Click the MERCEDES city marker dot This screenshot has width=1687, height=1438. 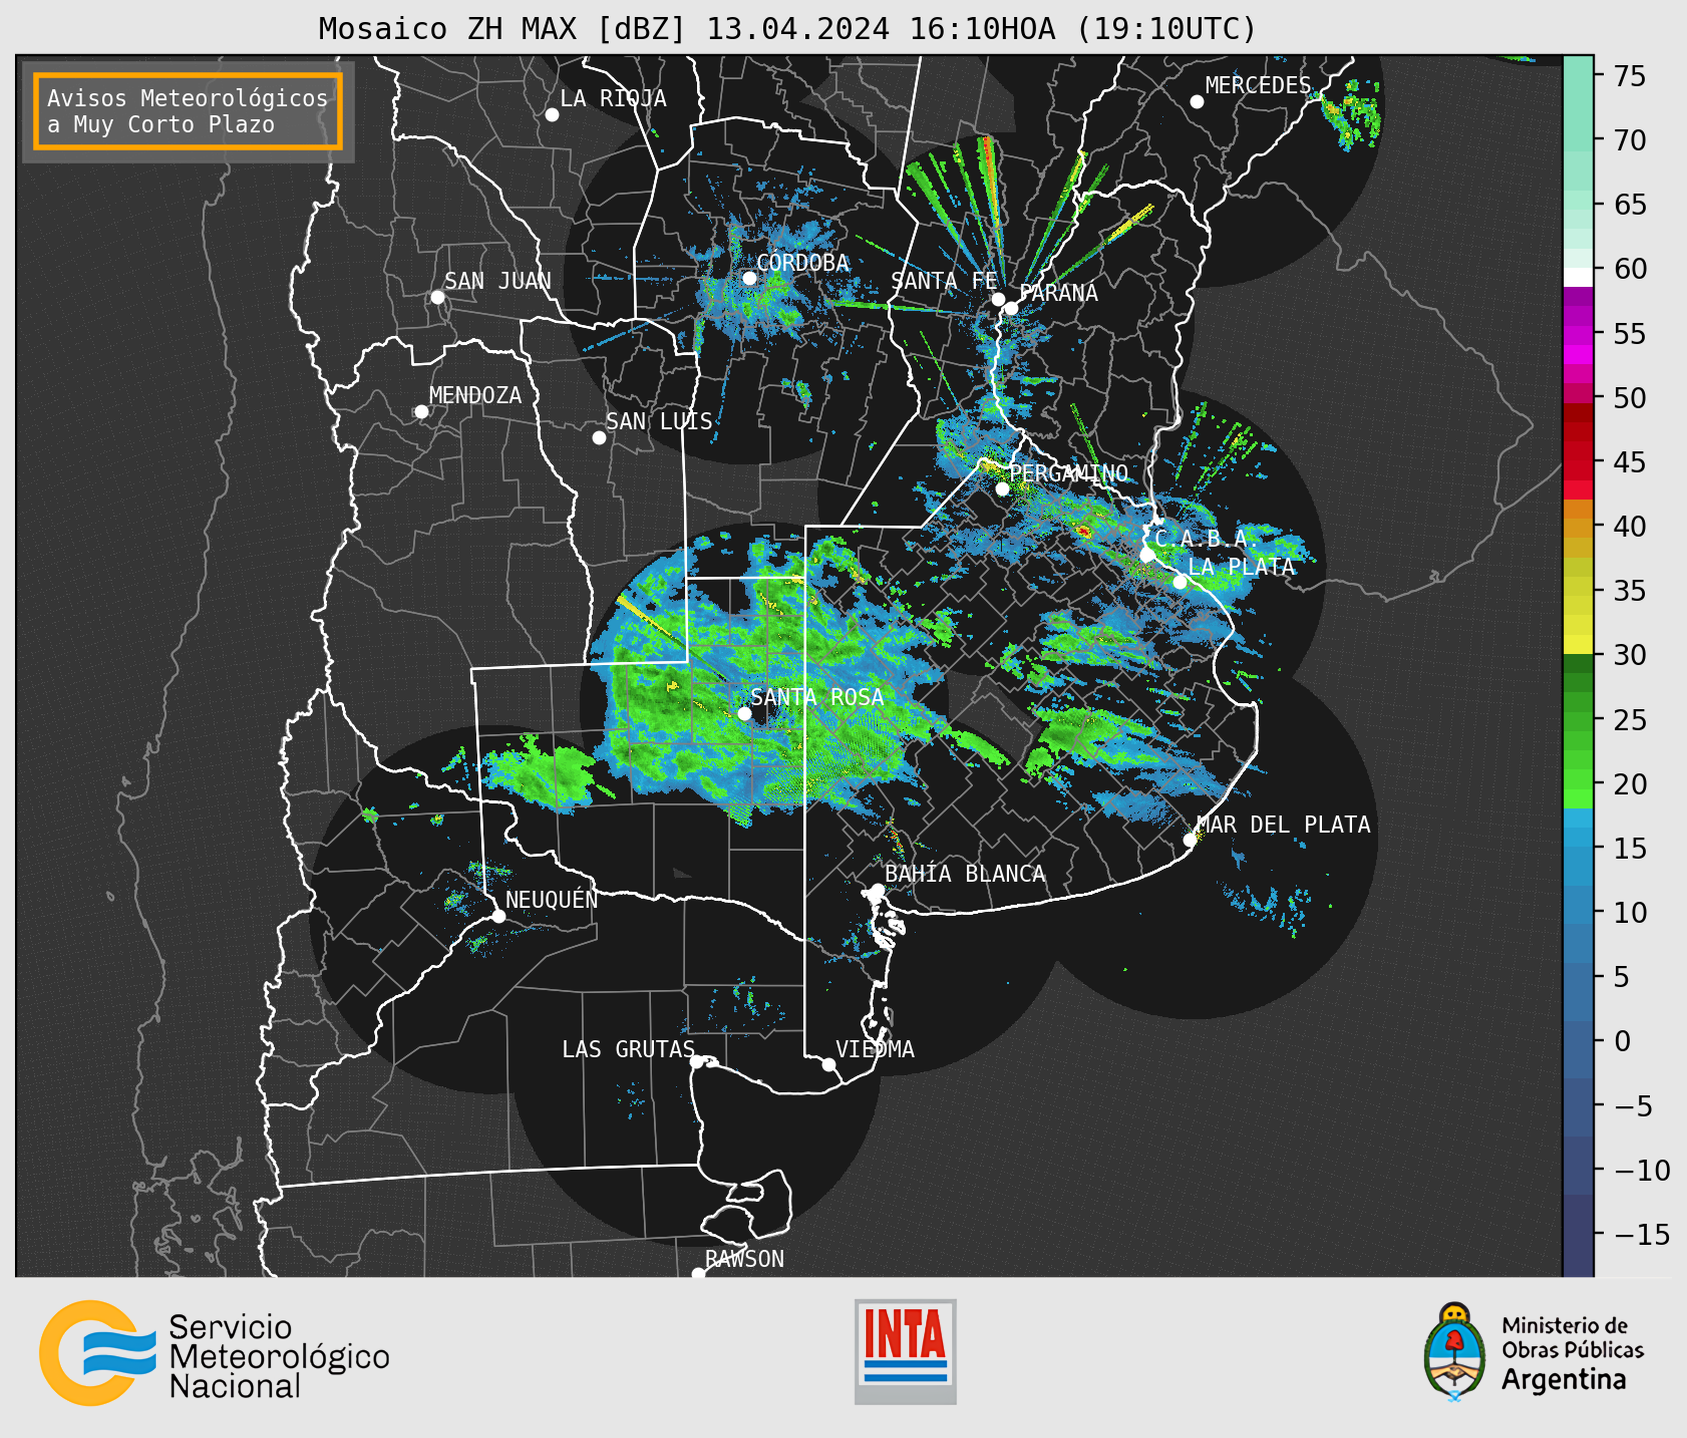point(1197,102)
